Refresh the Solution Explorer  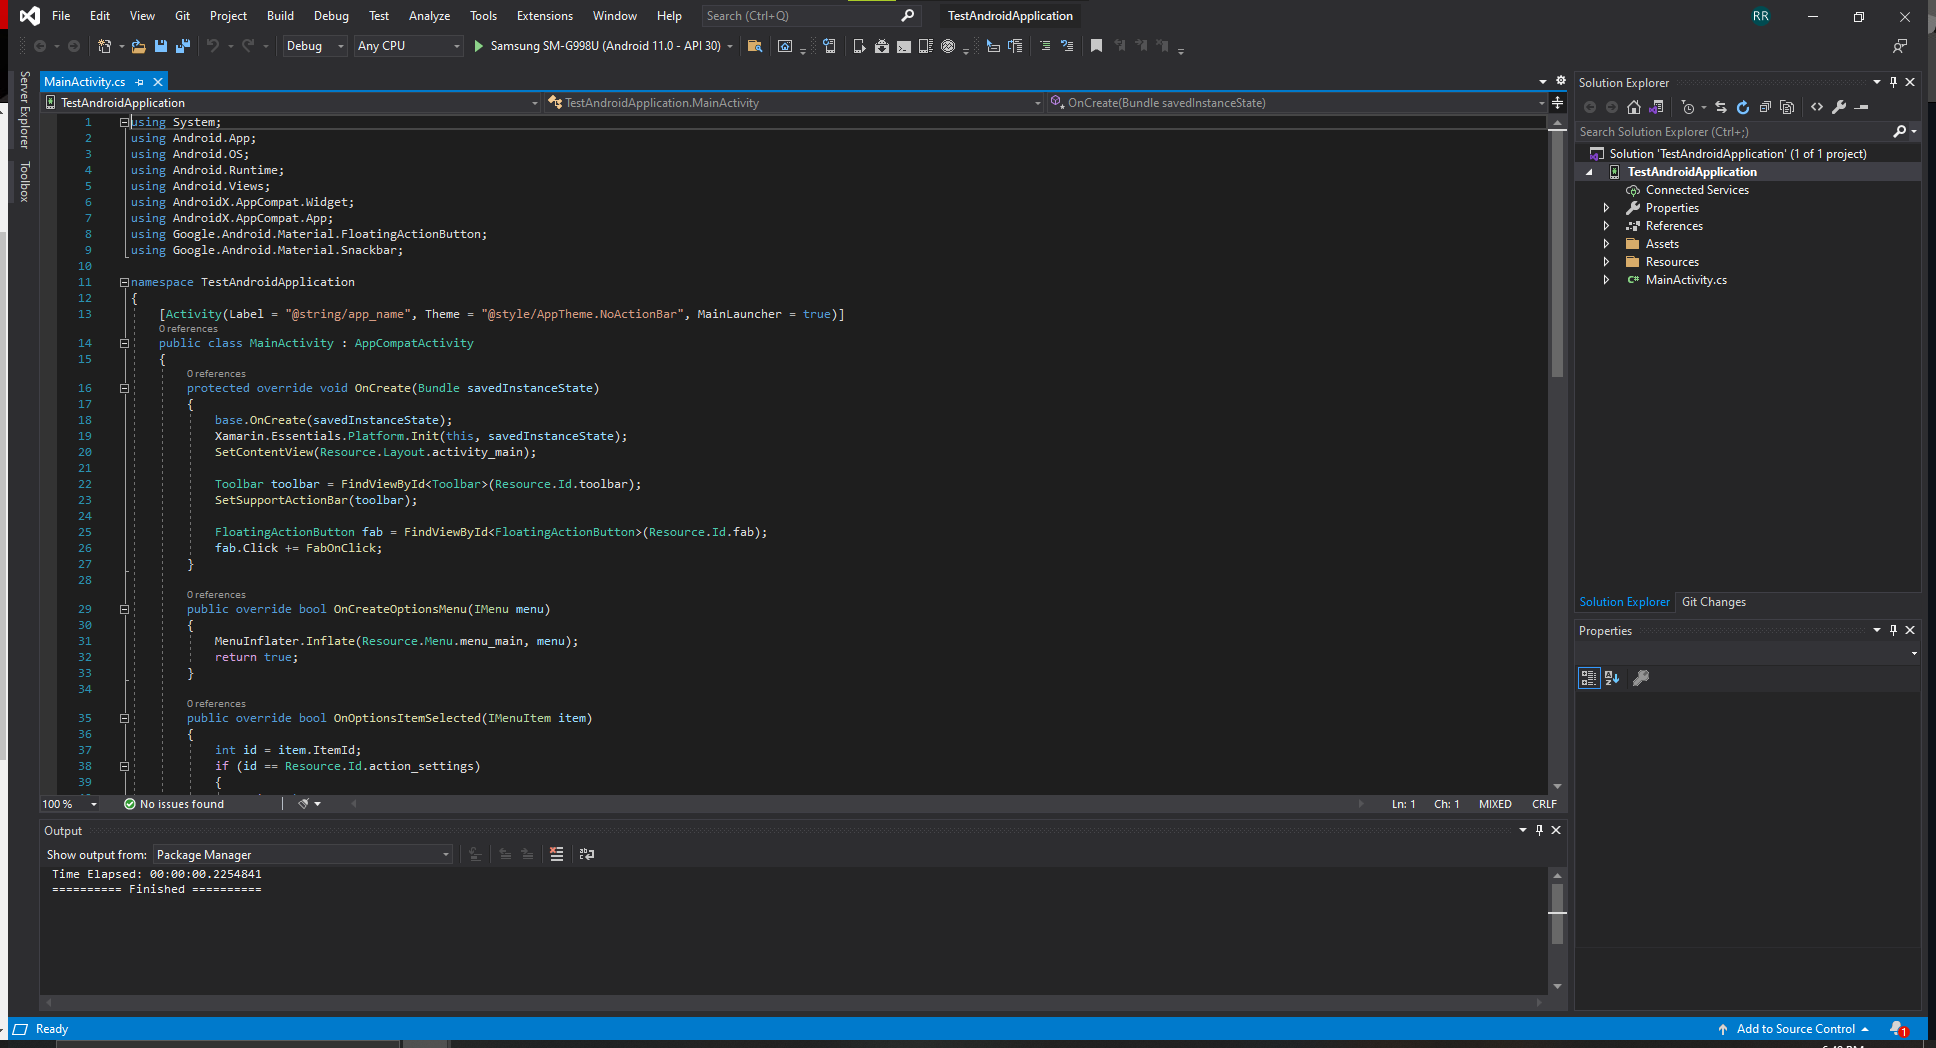tap(1743, 107)
